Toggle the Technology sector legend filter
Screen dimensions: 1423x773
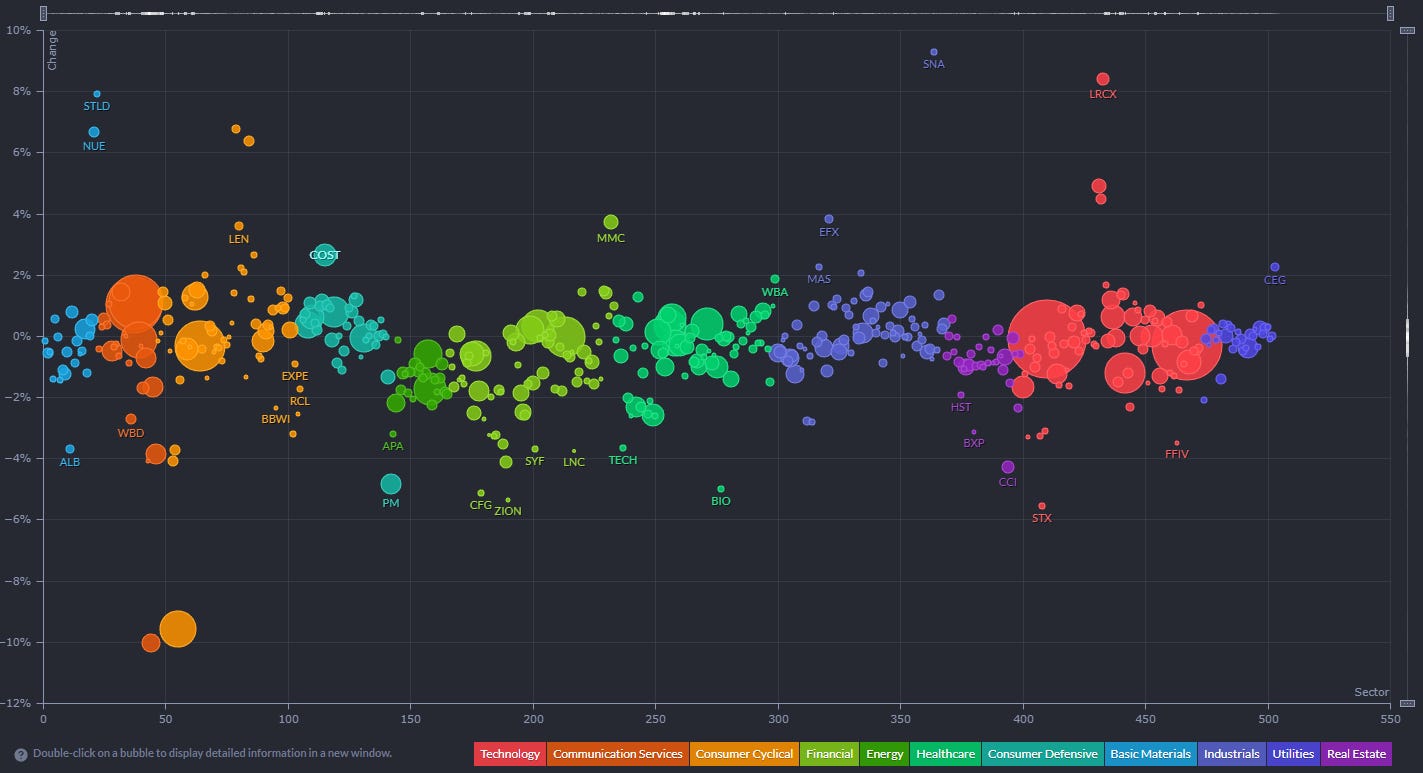[510, 754]
